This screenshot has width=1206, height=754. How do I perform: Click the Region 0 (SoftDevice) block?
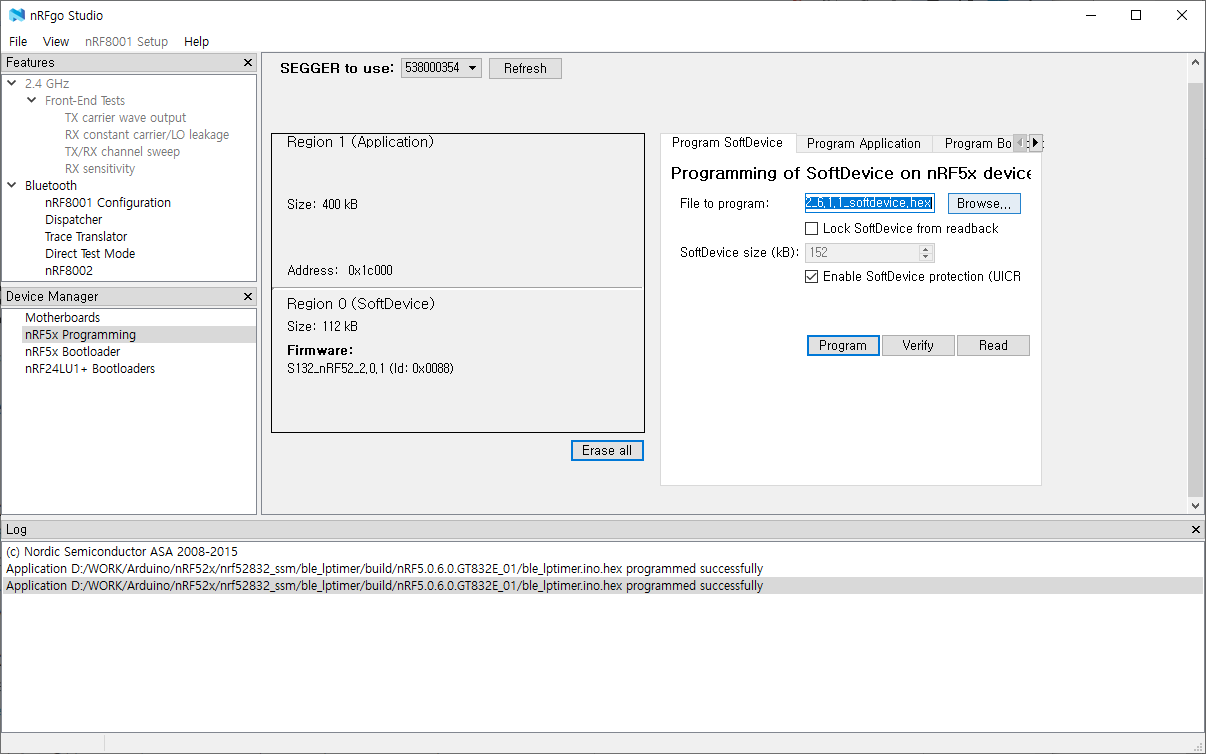(x=457, y=360)
